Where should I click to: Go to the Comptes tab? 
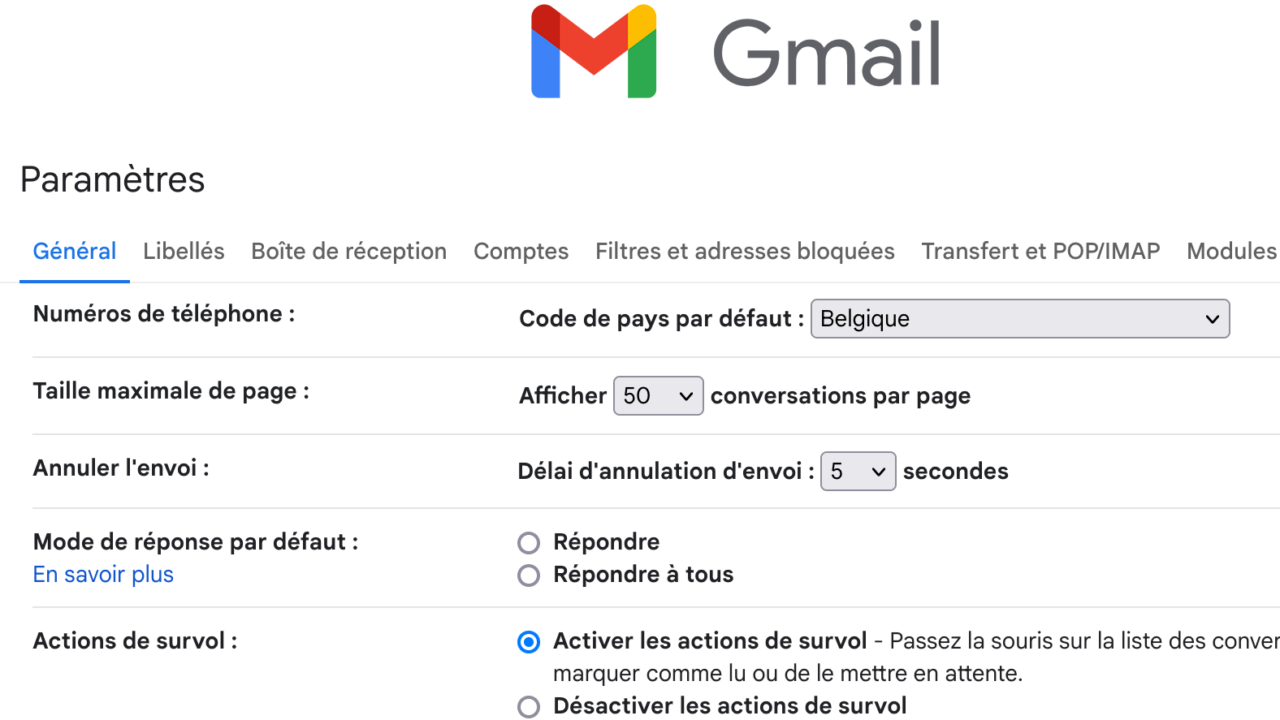click(x=521, y=251)
